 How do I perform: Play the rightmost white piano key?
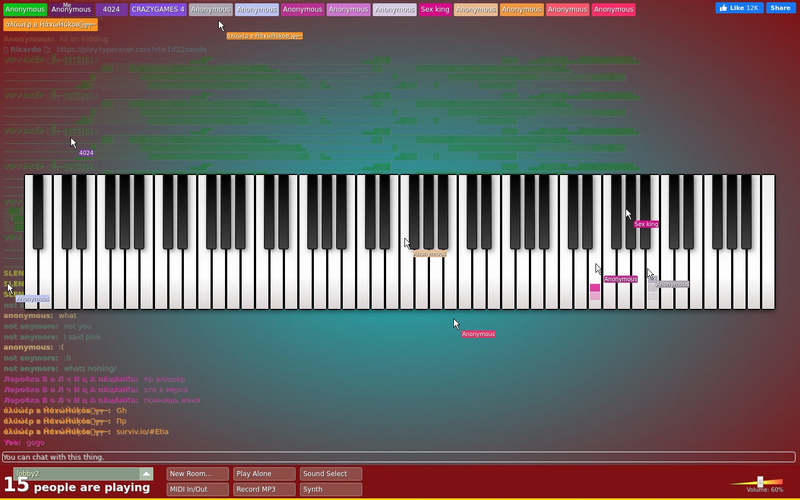point(768,242)
